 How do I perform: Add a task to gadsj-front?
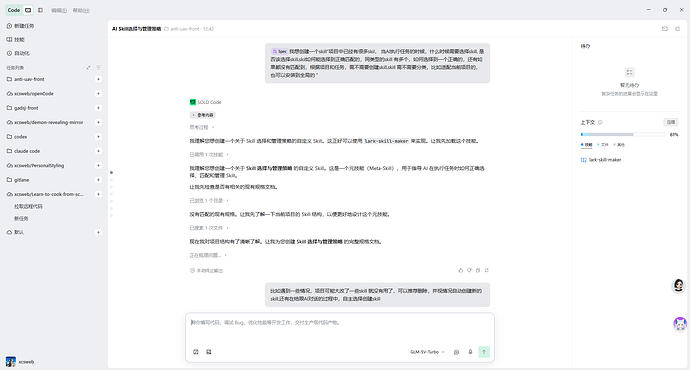[99, 108]
